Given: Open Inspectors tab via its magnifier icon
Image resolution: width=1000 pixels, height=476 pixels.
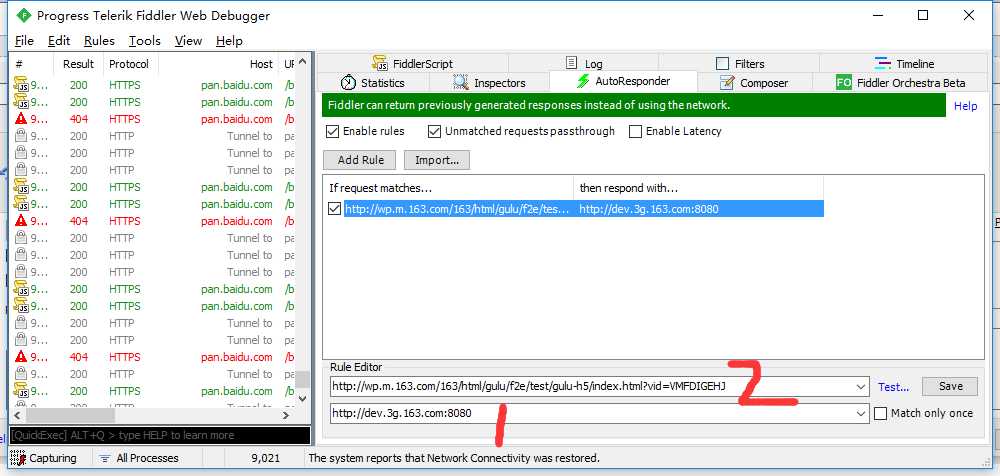Looking at the screenshot, I should click(460, 82).
